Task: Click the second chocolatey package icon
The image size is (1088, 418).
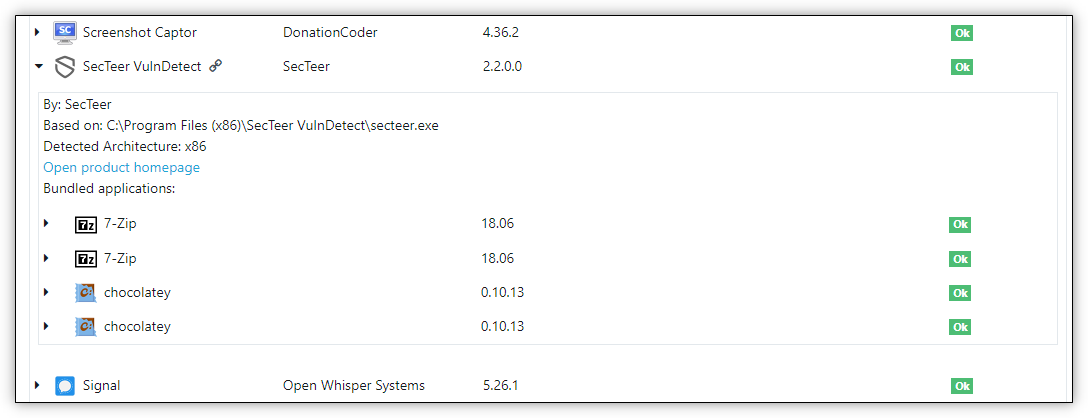Action: coord(85,327)
